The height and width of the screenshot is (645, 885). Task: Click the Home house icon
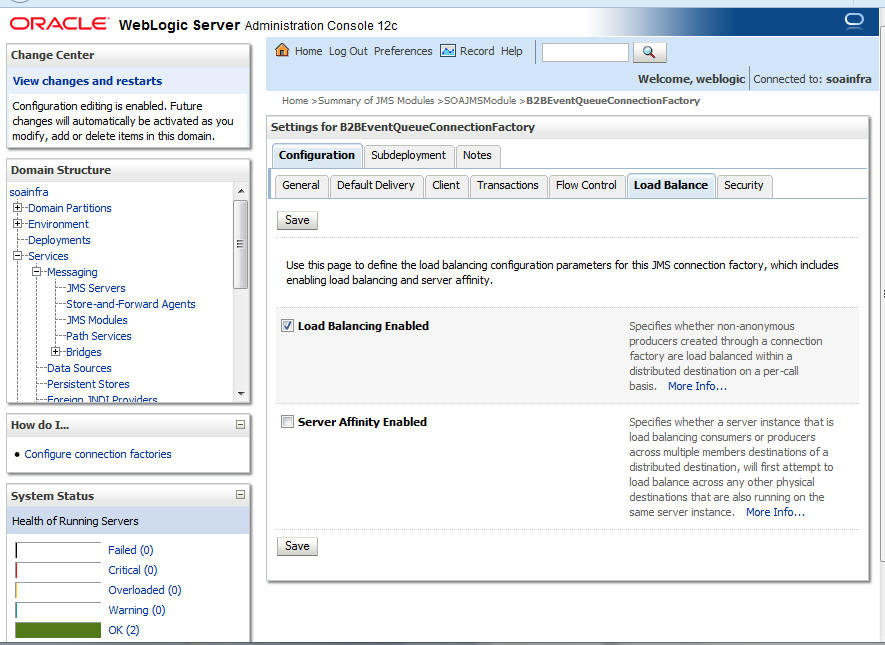point(282,51)
